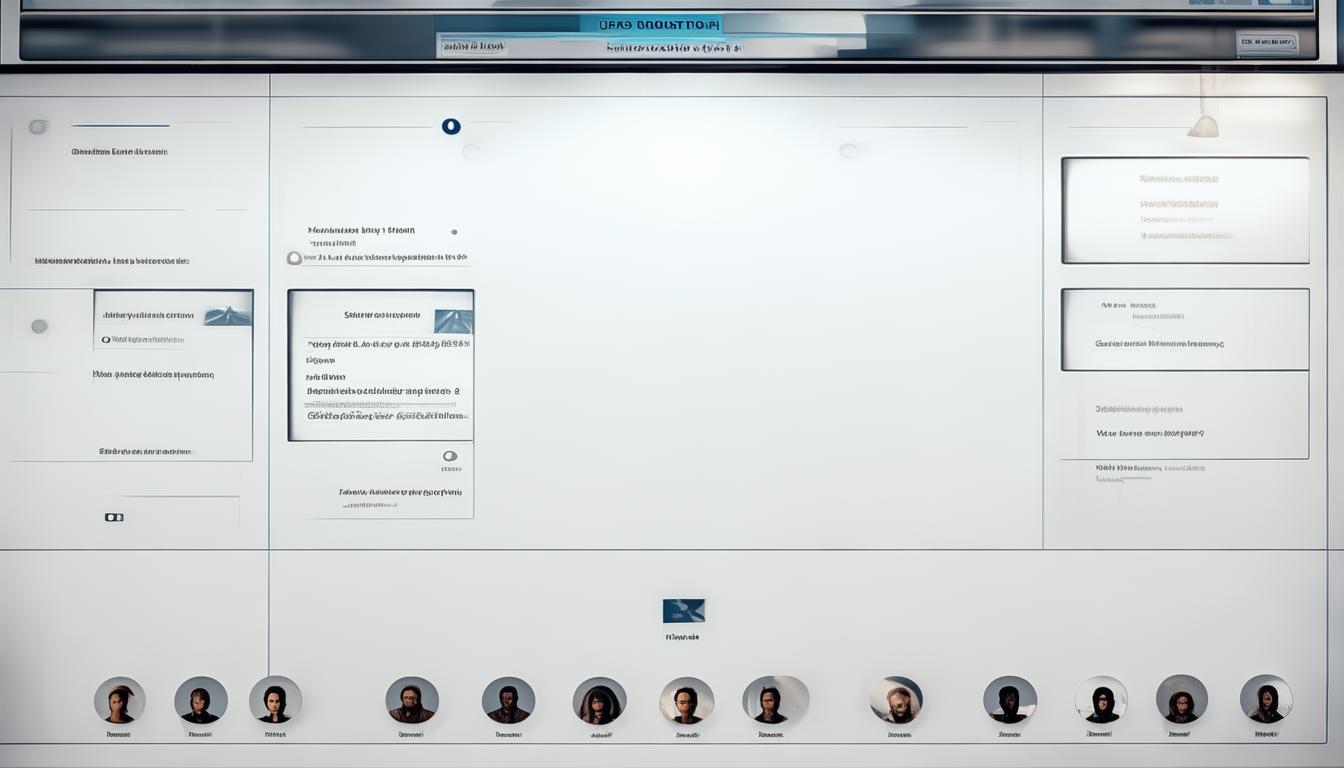Click the first avatar at the far left of the bottom row
This screenshot has width=1344, height=768.
pyautogui.click(x=120, y=700)
